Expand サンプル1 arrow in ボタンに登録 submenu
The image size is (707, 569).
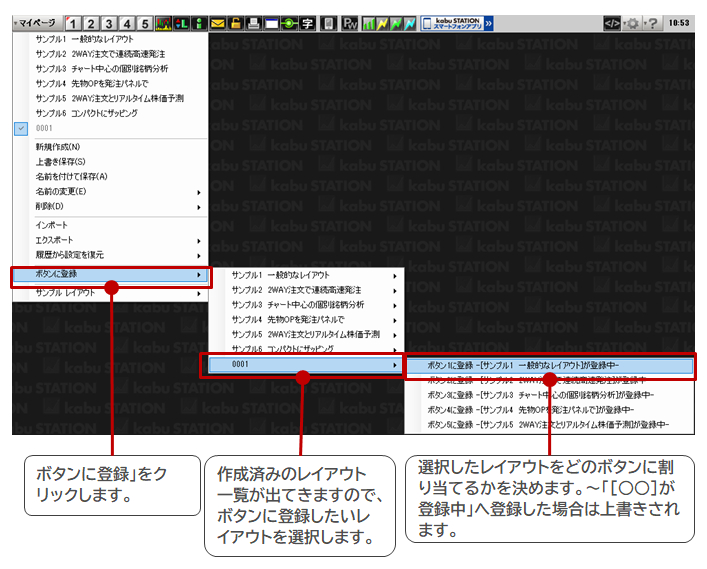395,276
